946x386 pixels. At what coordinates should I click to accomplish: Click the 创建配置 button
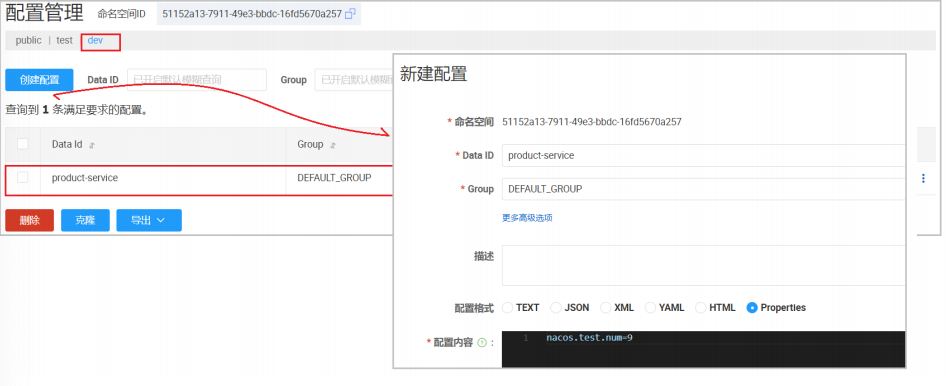(x=39, y=80)
